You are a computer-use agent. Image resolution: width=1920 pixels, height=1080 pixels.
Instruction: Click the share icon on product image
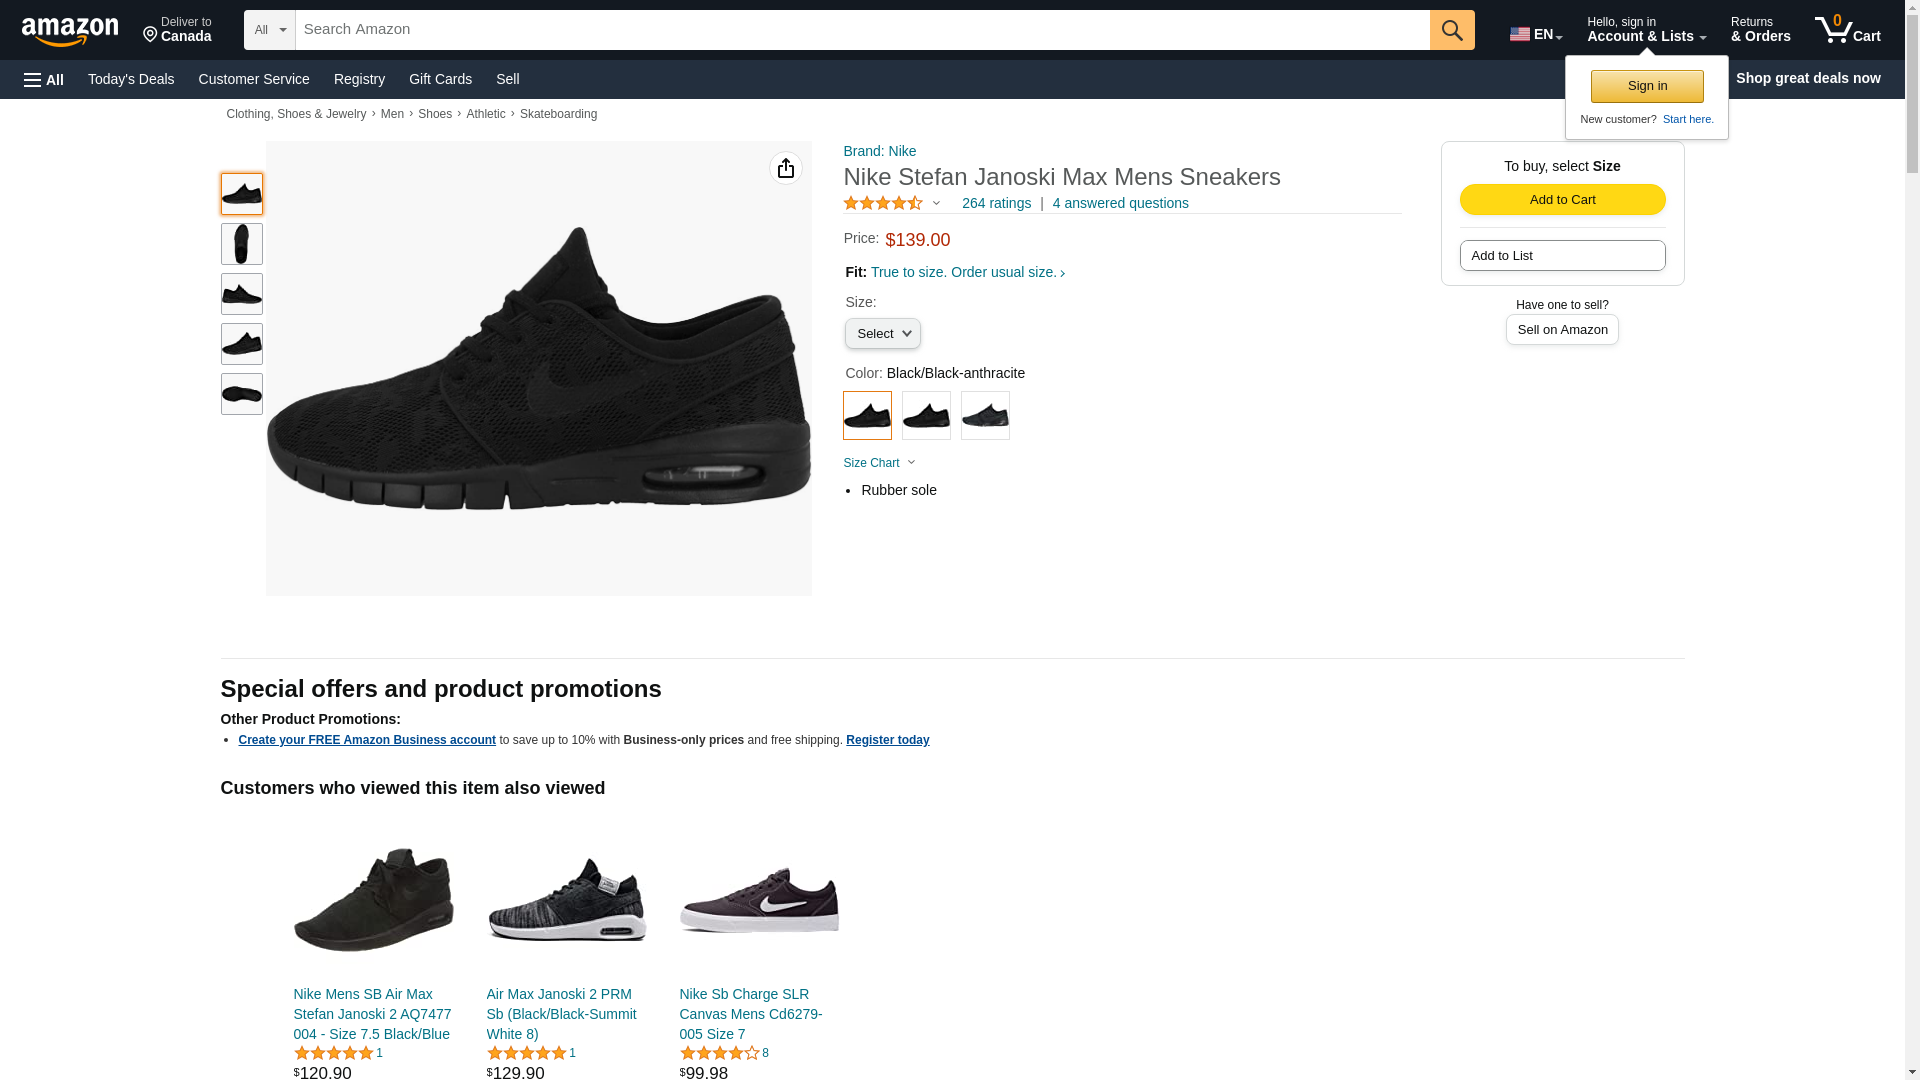pos(785,168)
